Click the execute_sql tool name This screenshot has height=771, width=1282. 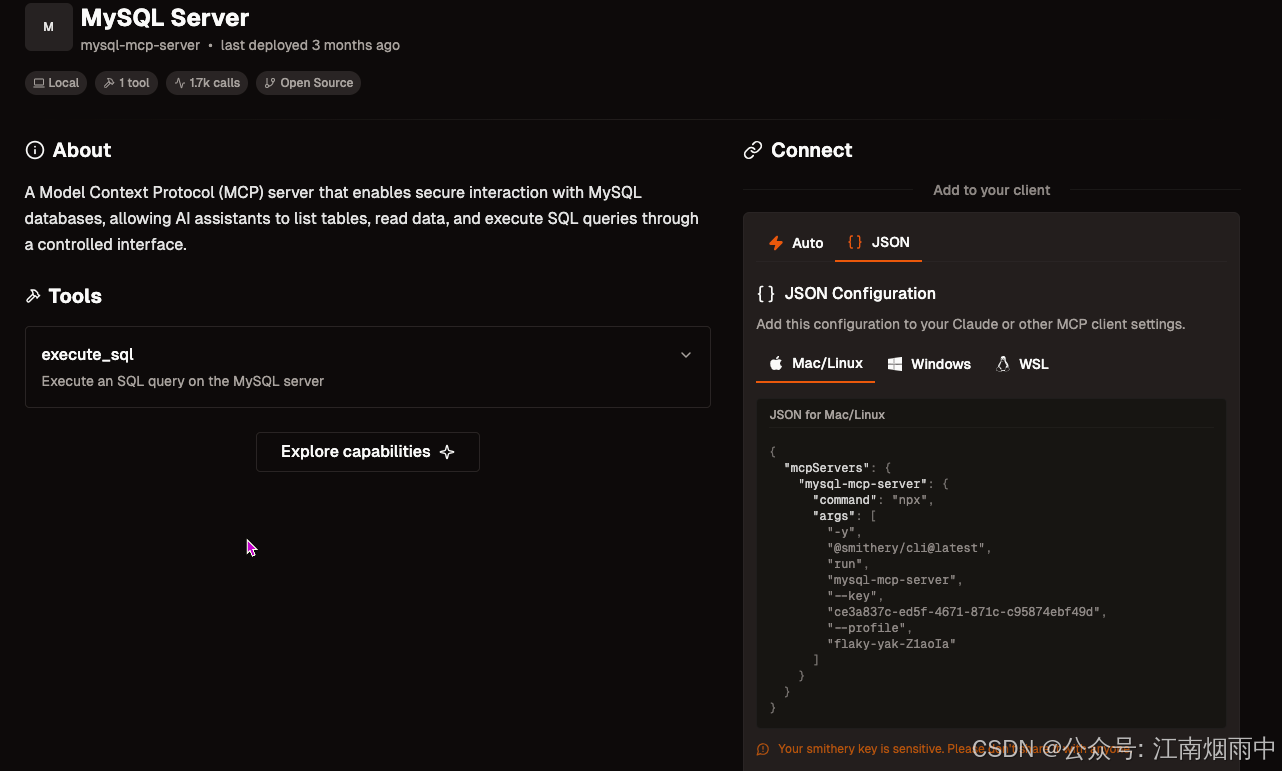point(87,354)
